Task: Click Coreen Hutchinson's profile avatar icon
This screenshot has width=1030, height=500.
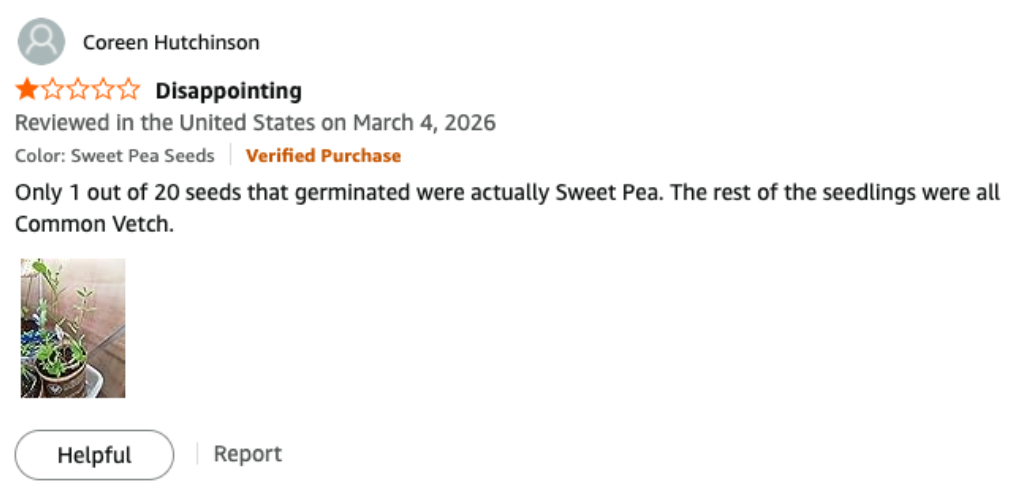Action: pyautogui.click(x=41, y=42)
